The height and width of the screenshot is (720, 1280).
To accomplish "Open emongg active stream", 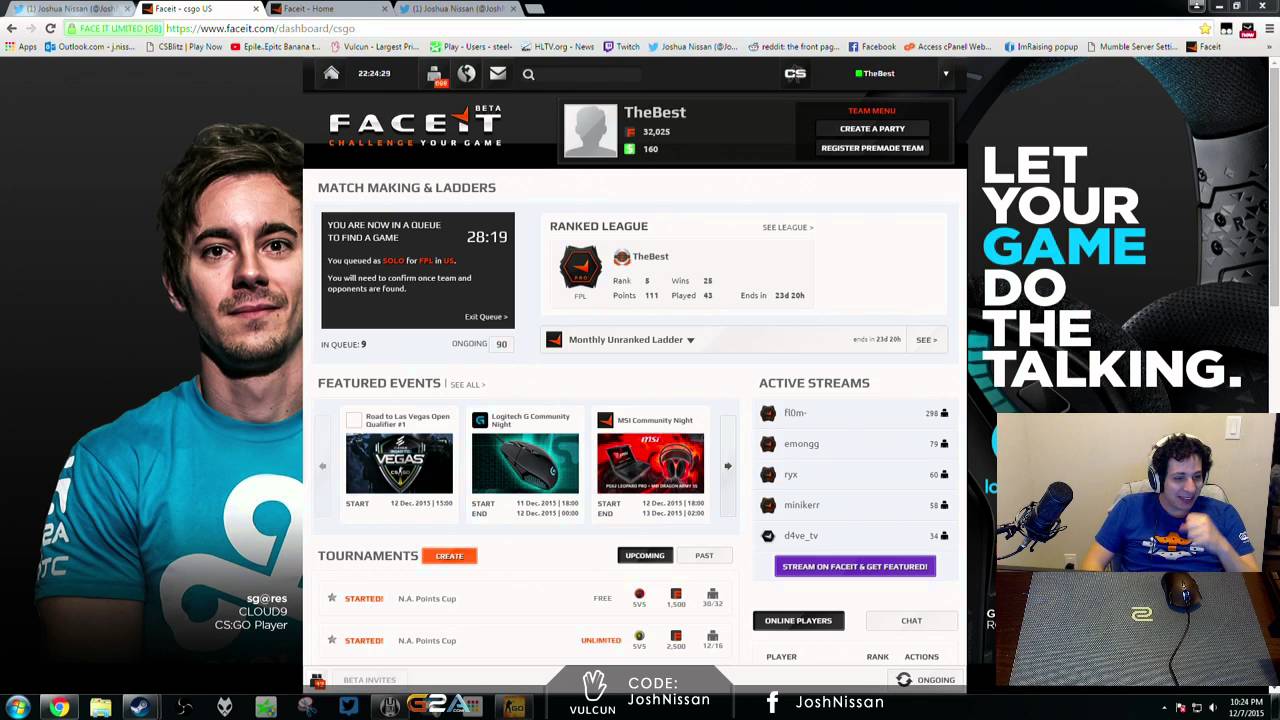I will click(x=801, y=444).
